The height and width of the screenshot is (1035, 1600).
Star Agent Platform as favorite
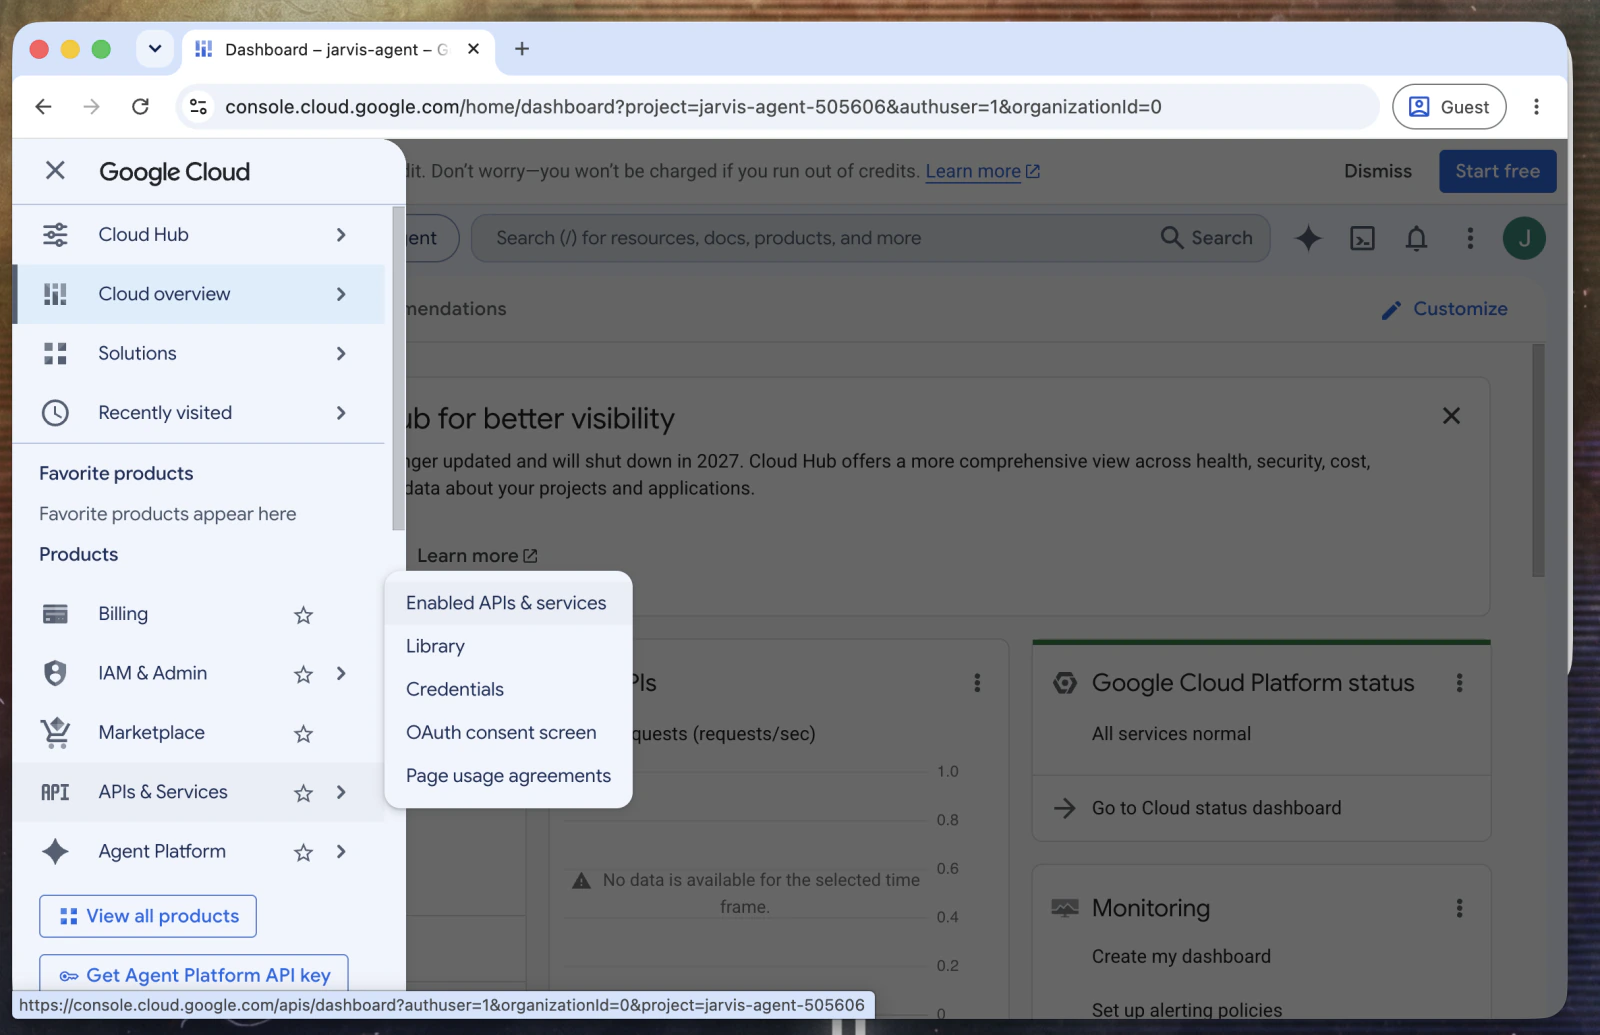(x=304, y=852)
